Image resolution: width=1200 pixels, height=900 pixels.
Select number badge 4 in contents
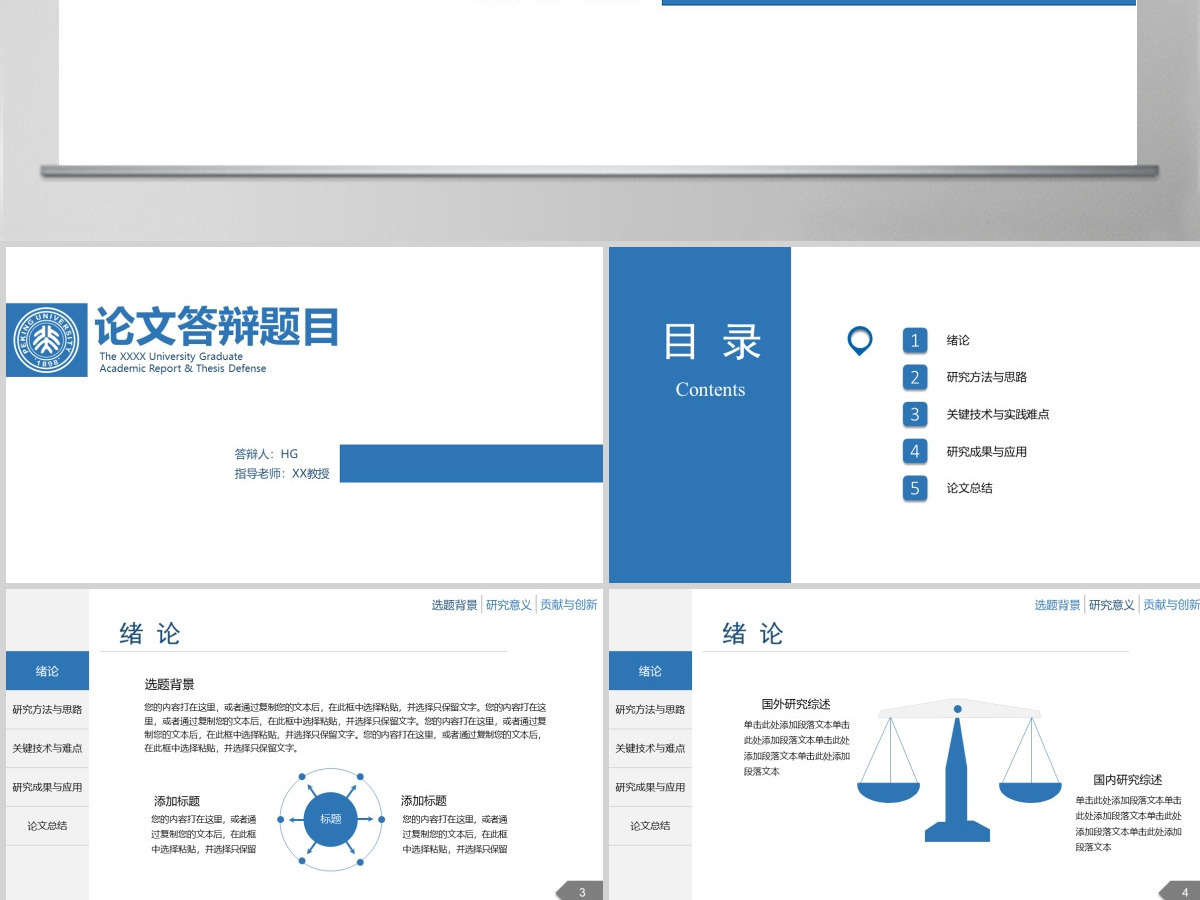[914, 452]
